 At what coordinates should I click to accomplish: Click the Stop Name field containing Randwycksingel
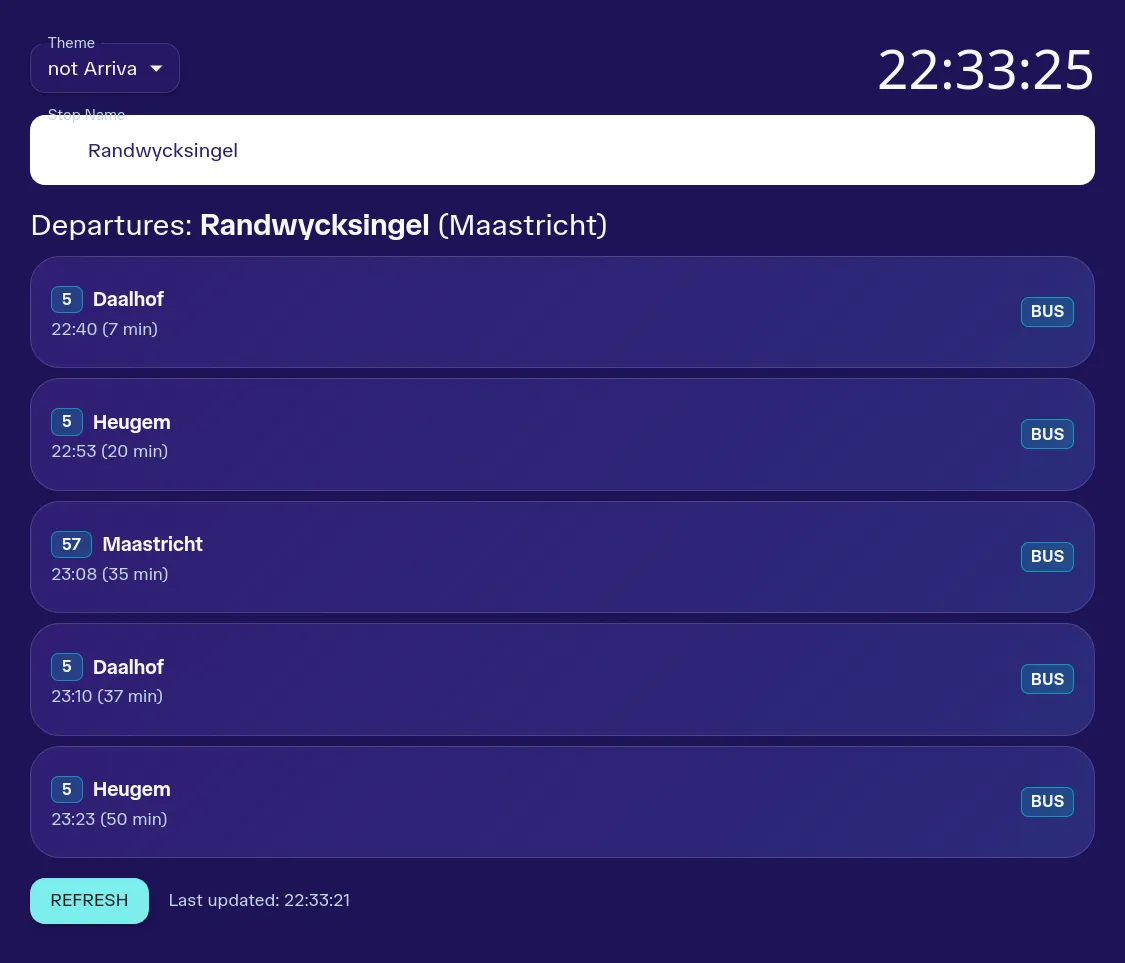562,150
